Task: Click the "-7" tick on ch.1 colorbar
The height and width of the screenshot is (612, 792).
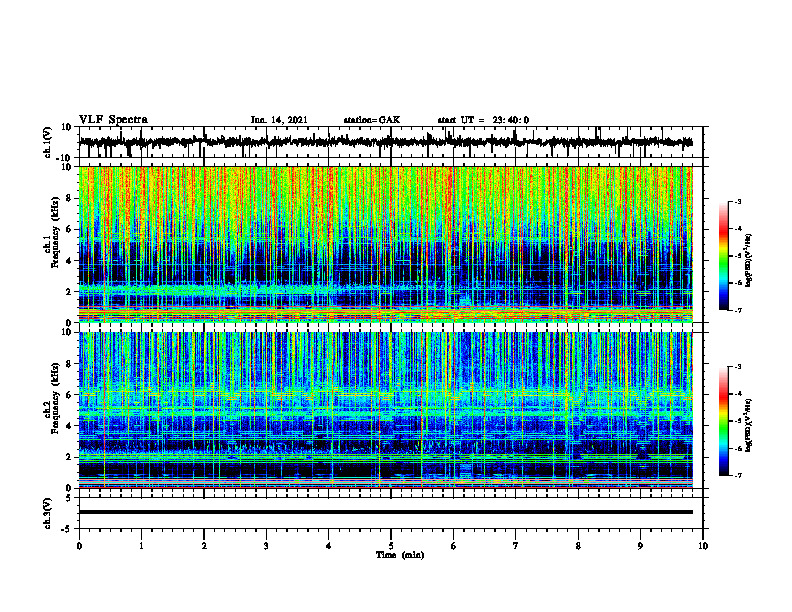Action: [737, 310]
